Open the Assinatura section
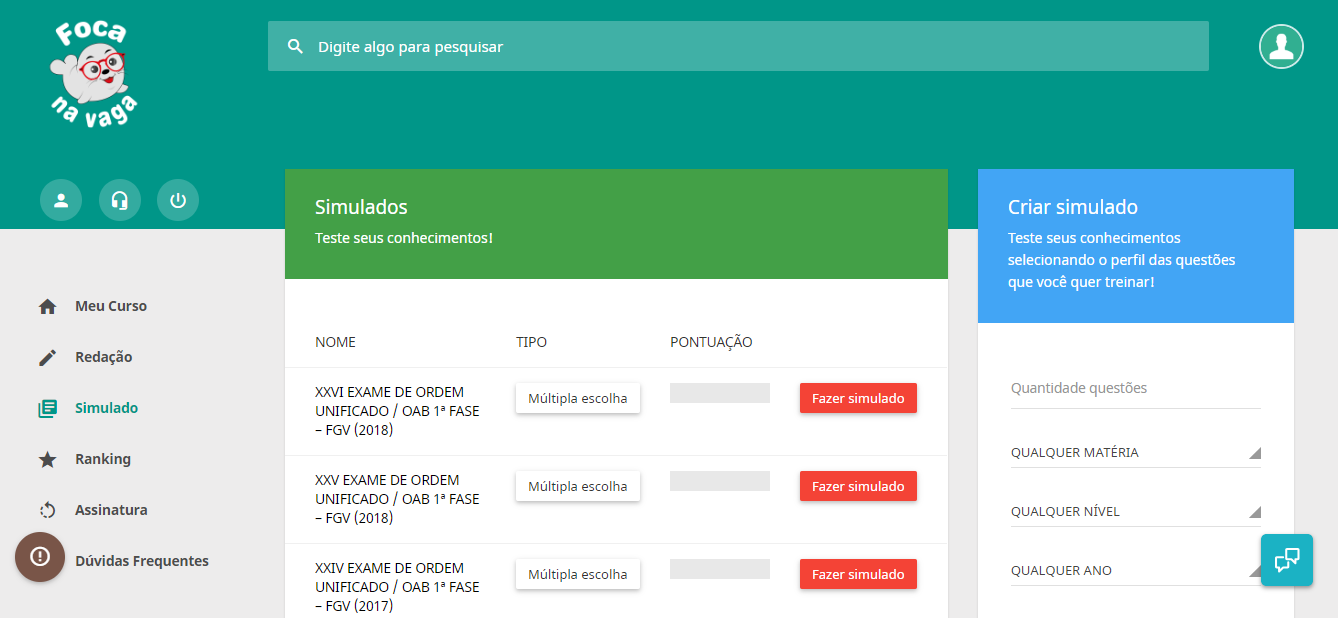This screenshot has height=618, width=1338. (x=110, y=509)
